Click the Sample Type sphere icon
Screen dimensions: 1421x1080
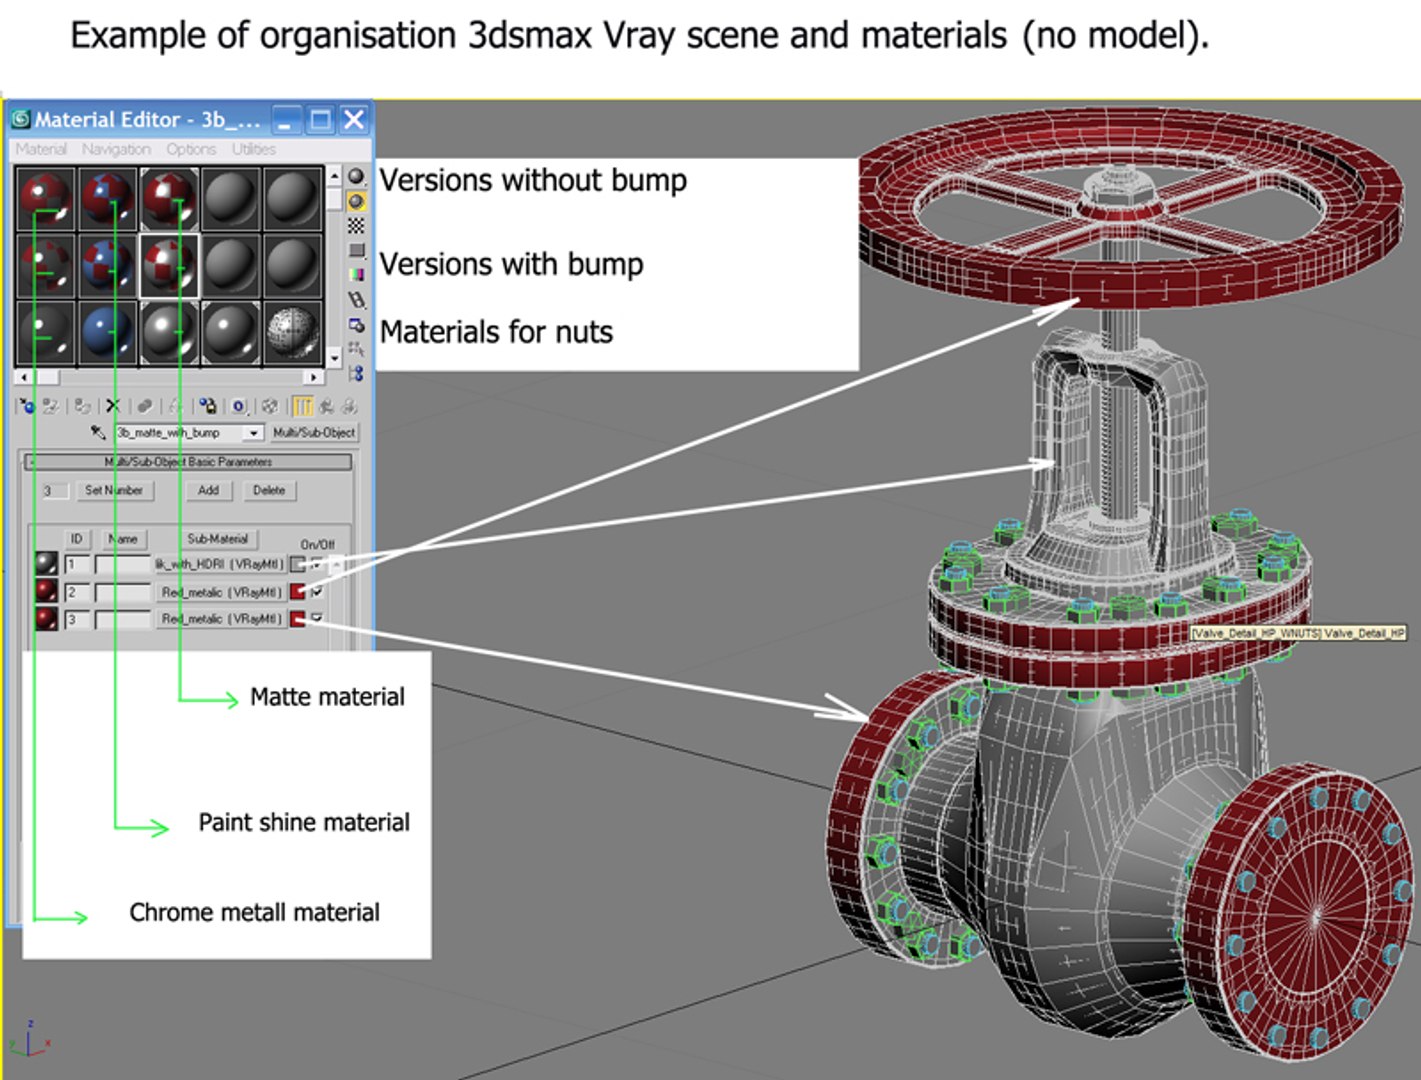356,176
